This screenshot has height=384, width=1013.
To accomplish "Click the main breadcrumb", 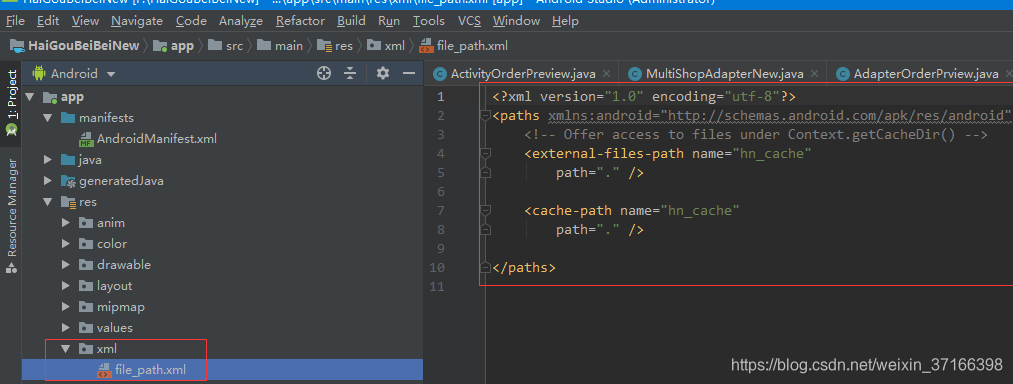I will pyautogui.click(x=280, y=45).
